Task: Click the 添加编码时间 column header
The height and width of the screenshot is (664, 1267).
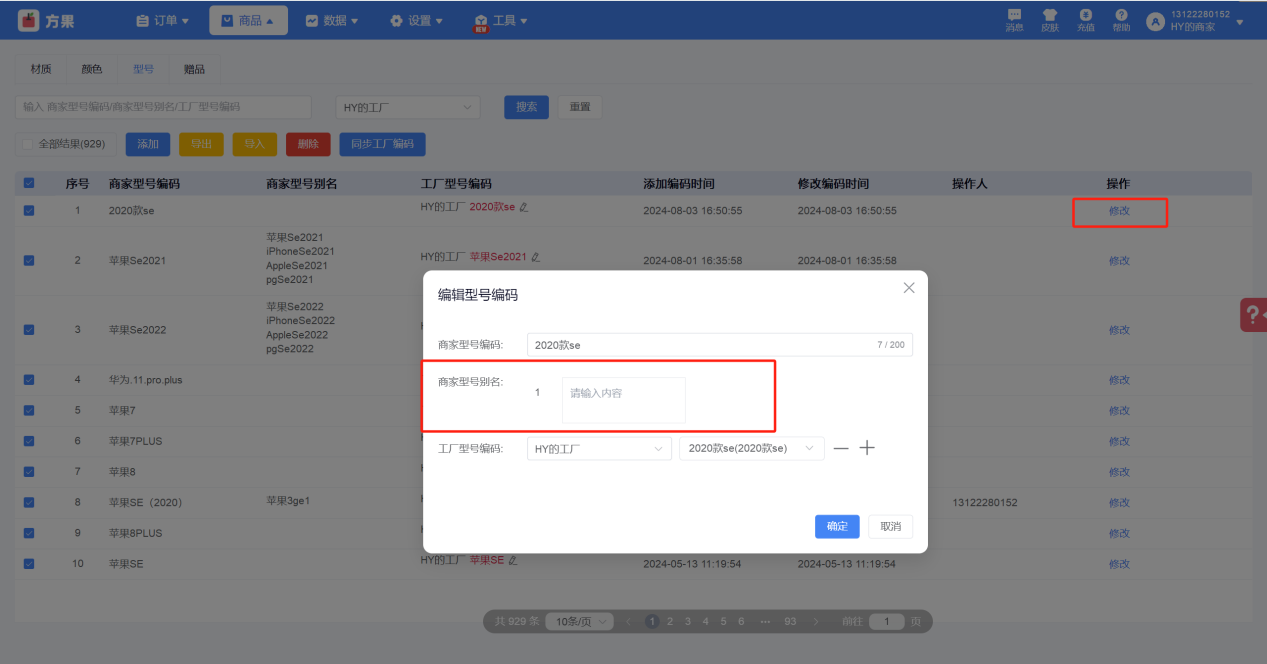Action: tap(679, 184)
